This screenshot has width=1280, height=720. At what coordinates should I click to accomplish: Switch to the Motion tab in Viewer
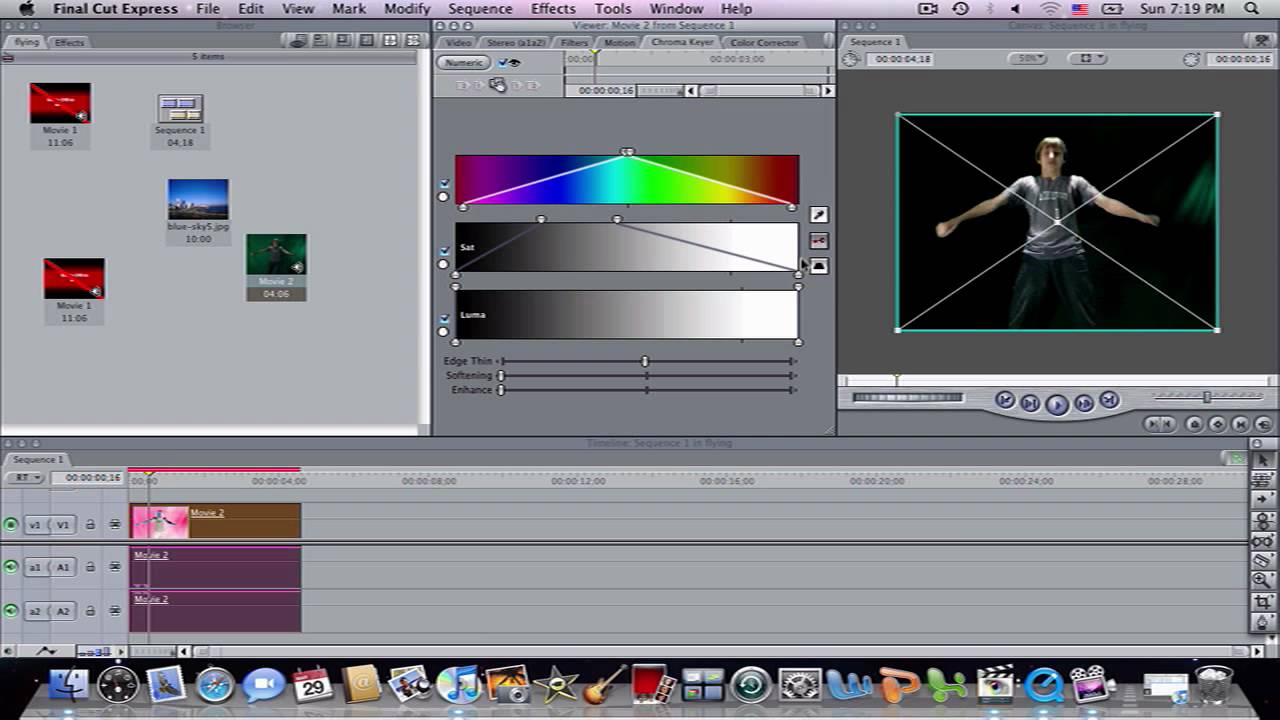[x=619, y=43]
